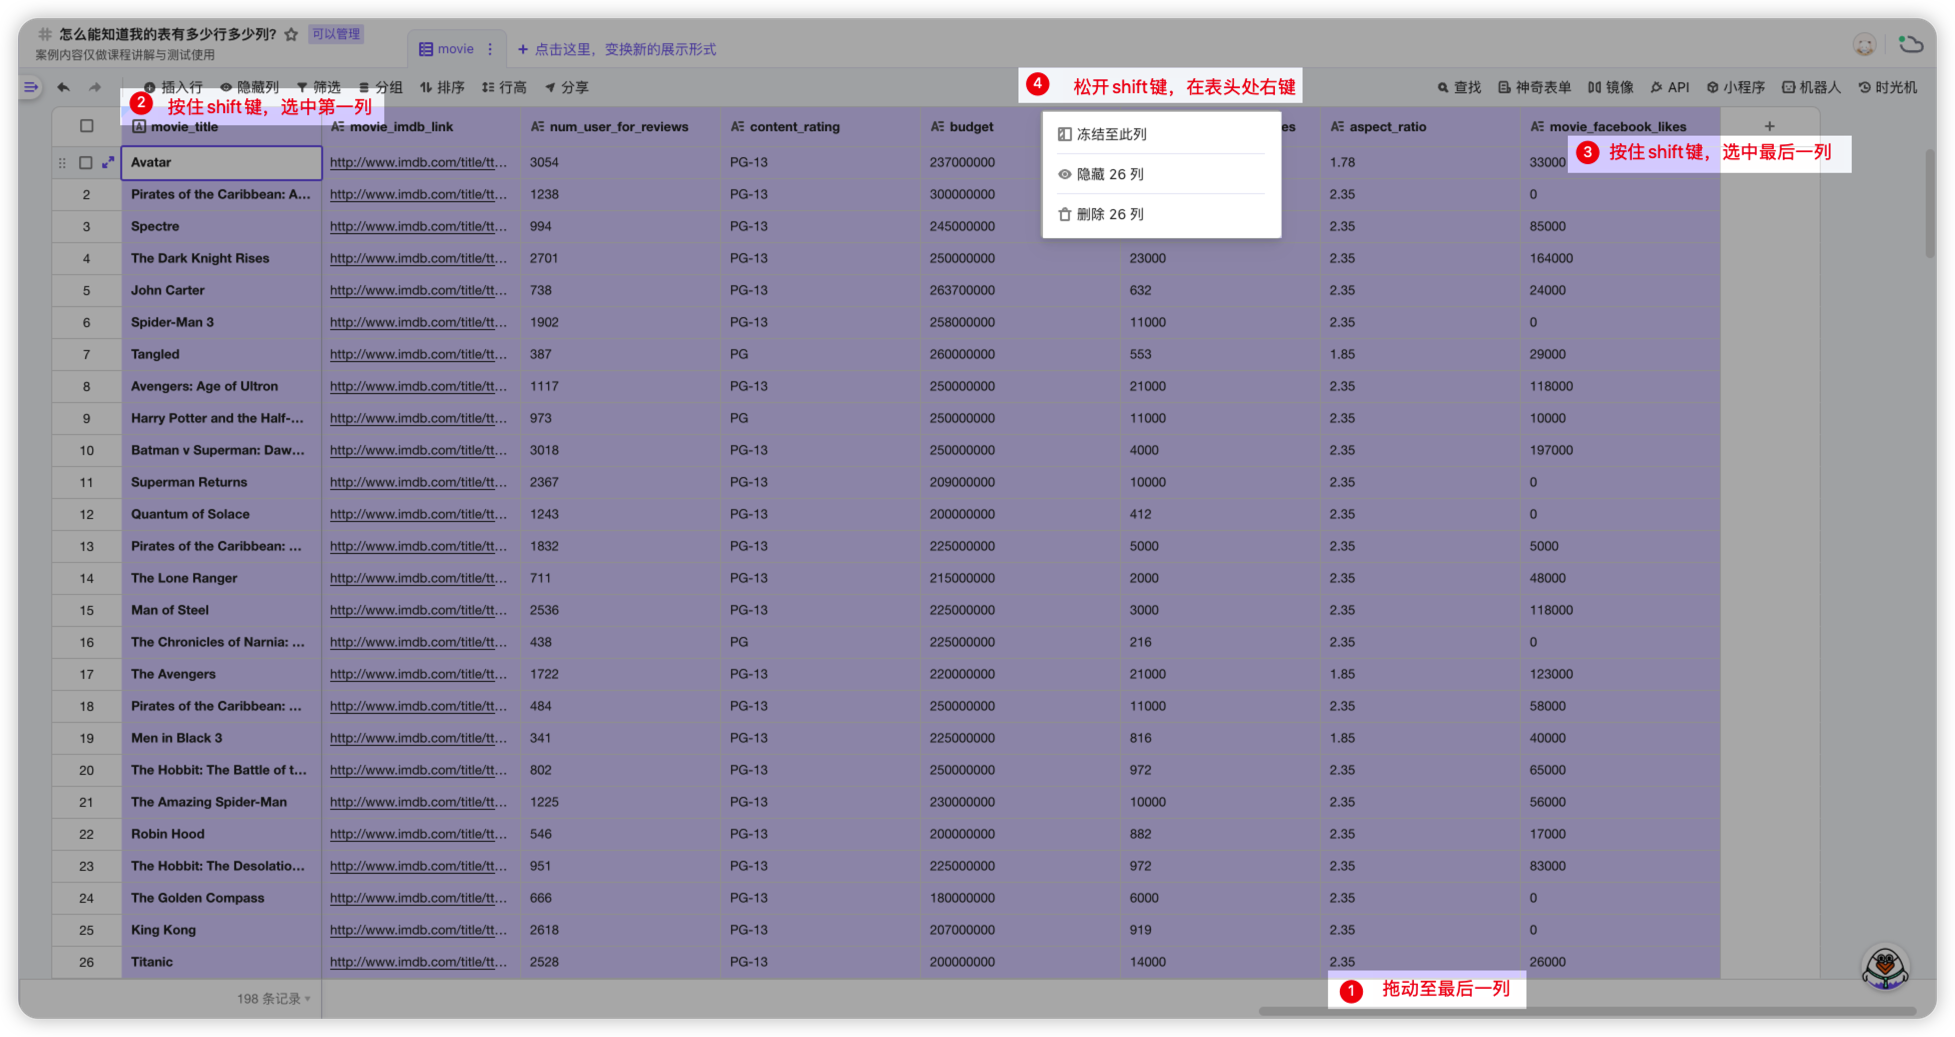
Task: Open the IMDb link for Tangled
Action: 418,354
